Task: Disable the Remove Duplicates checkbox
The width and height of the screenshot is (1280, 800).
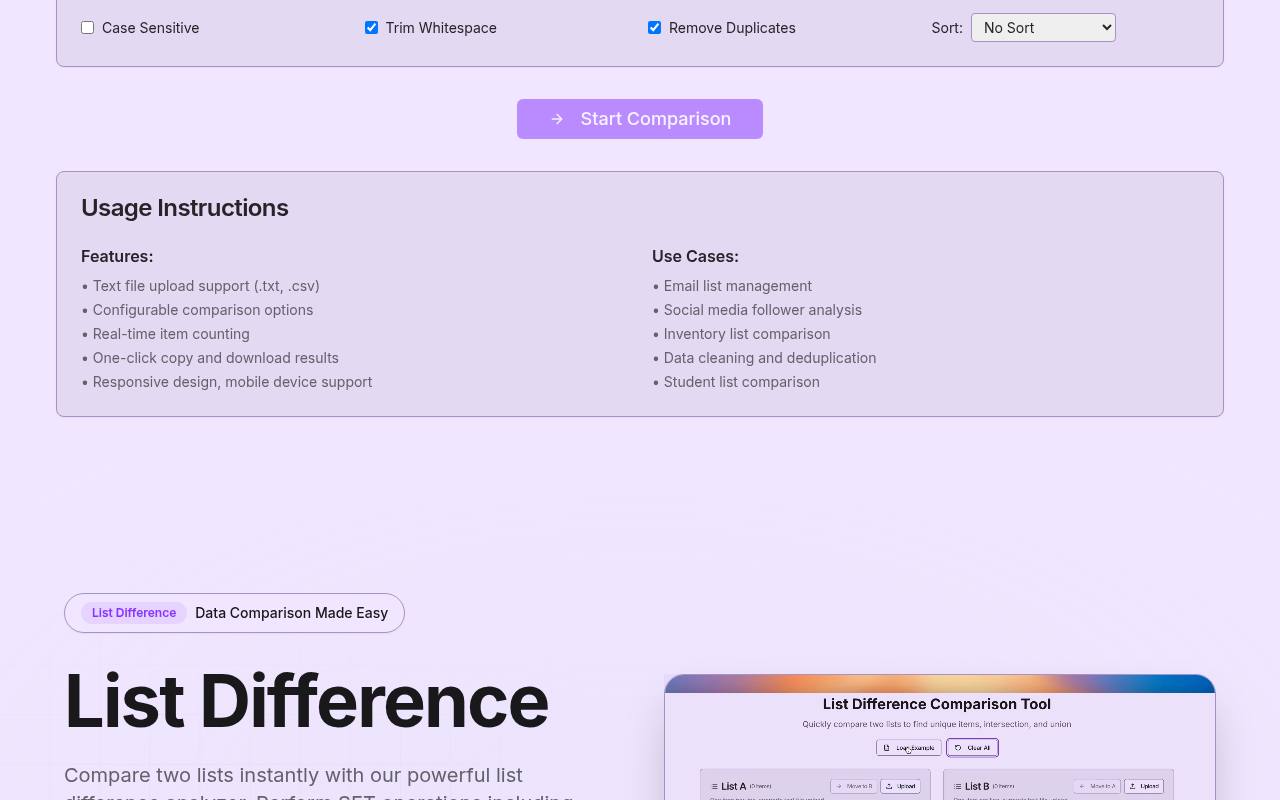Action: 654,28
